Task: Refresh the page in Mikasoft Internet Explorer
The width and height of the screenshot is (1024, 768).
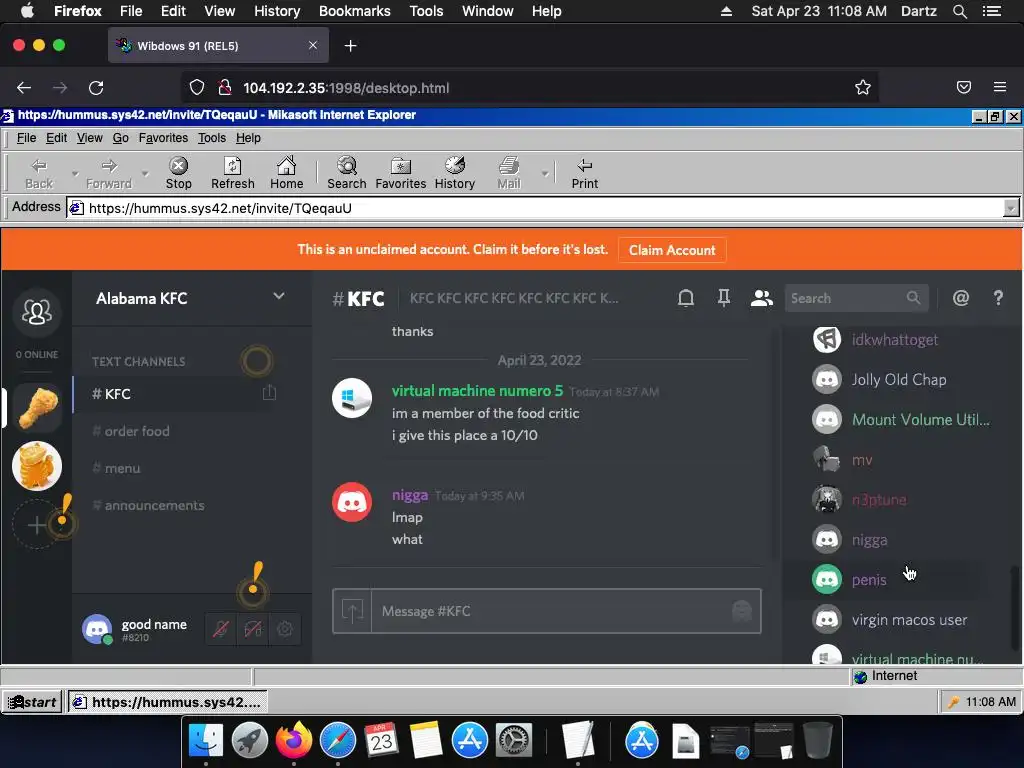Action: 232,173
